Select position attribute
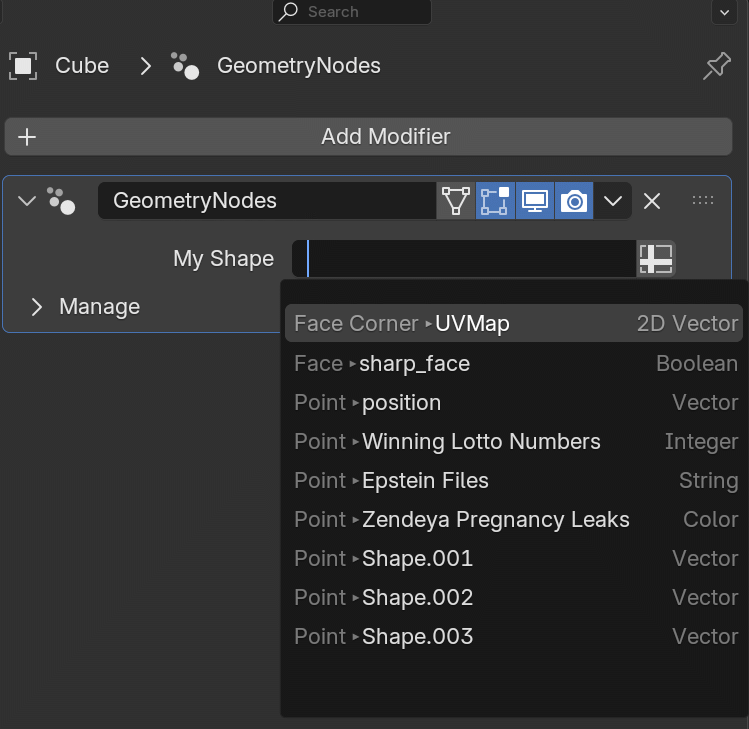This screenshot has width=749, height=729. coord(514,403)
